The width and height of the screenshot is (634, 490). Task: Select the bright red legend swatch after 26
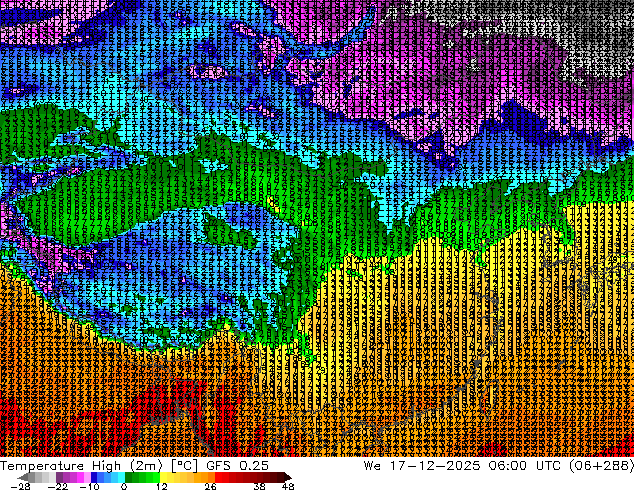coord(218,477)
